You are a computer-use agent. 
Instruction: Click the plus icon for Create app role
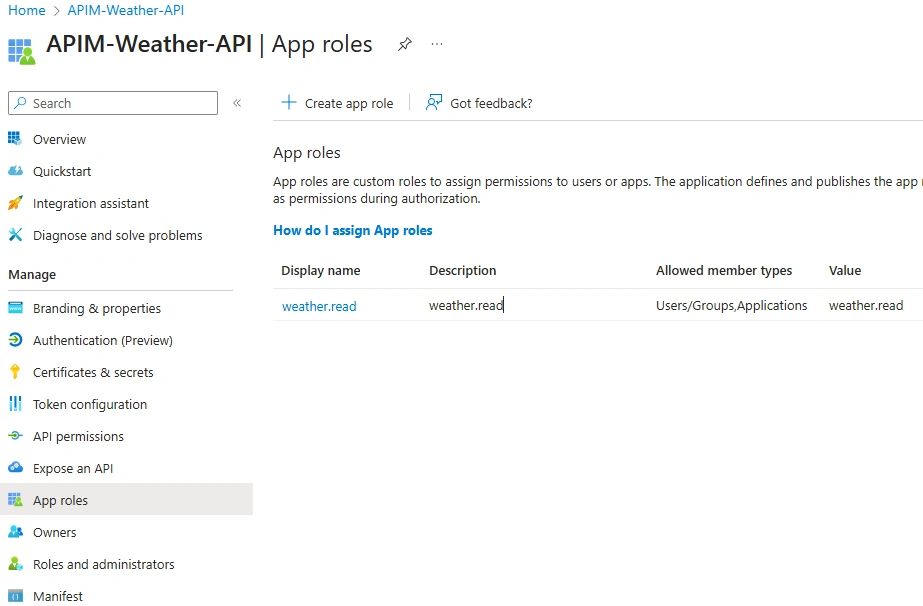[289, 102]
